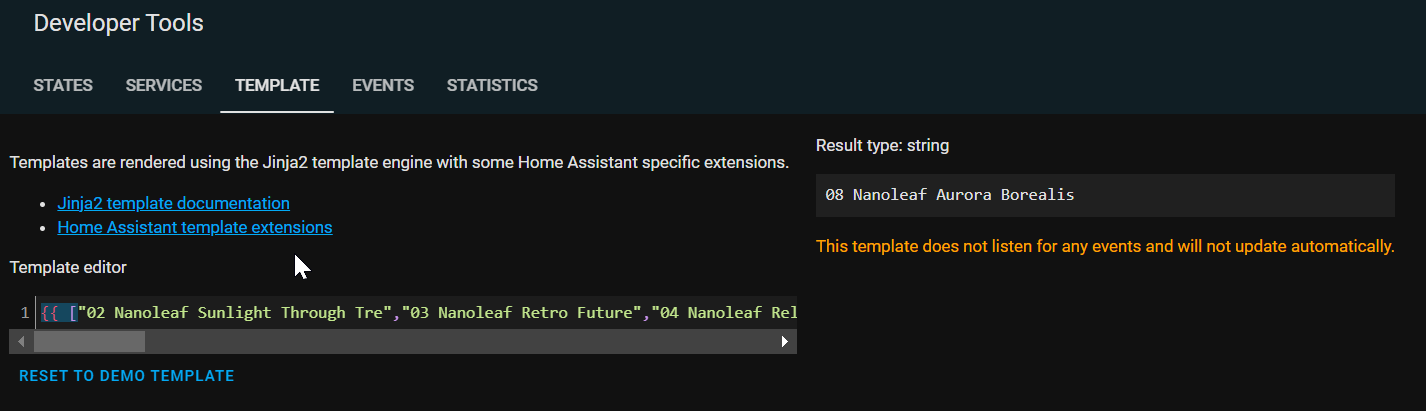Click the scrollbar right arrow in editor

click(x=785, y=342)
